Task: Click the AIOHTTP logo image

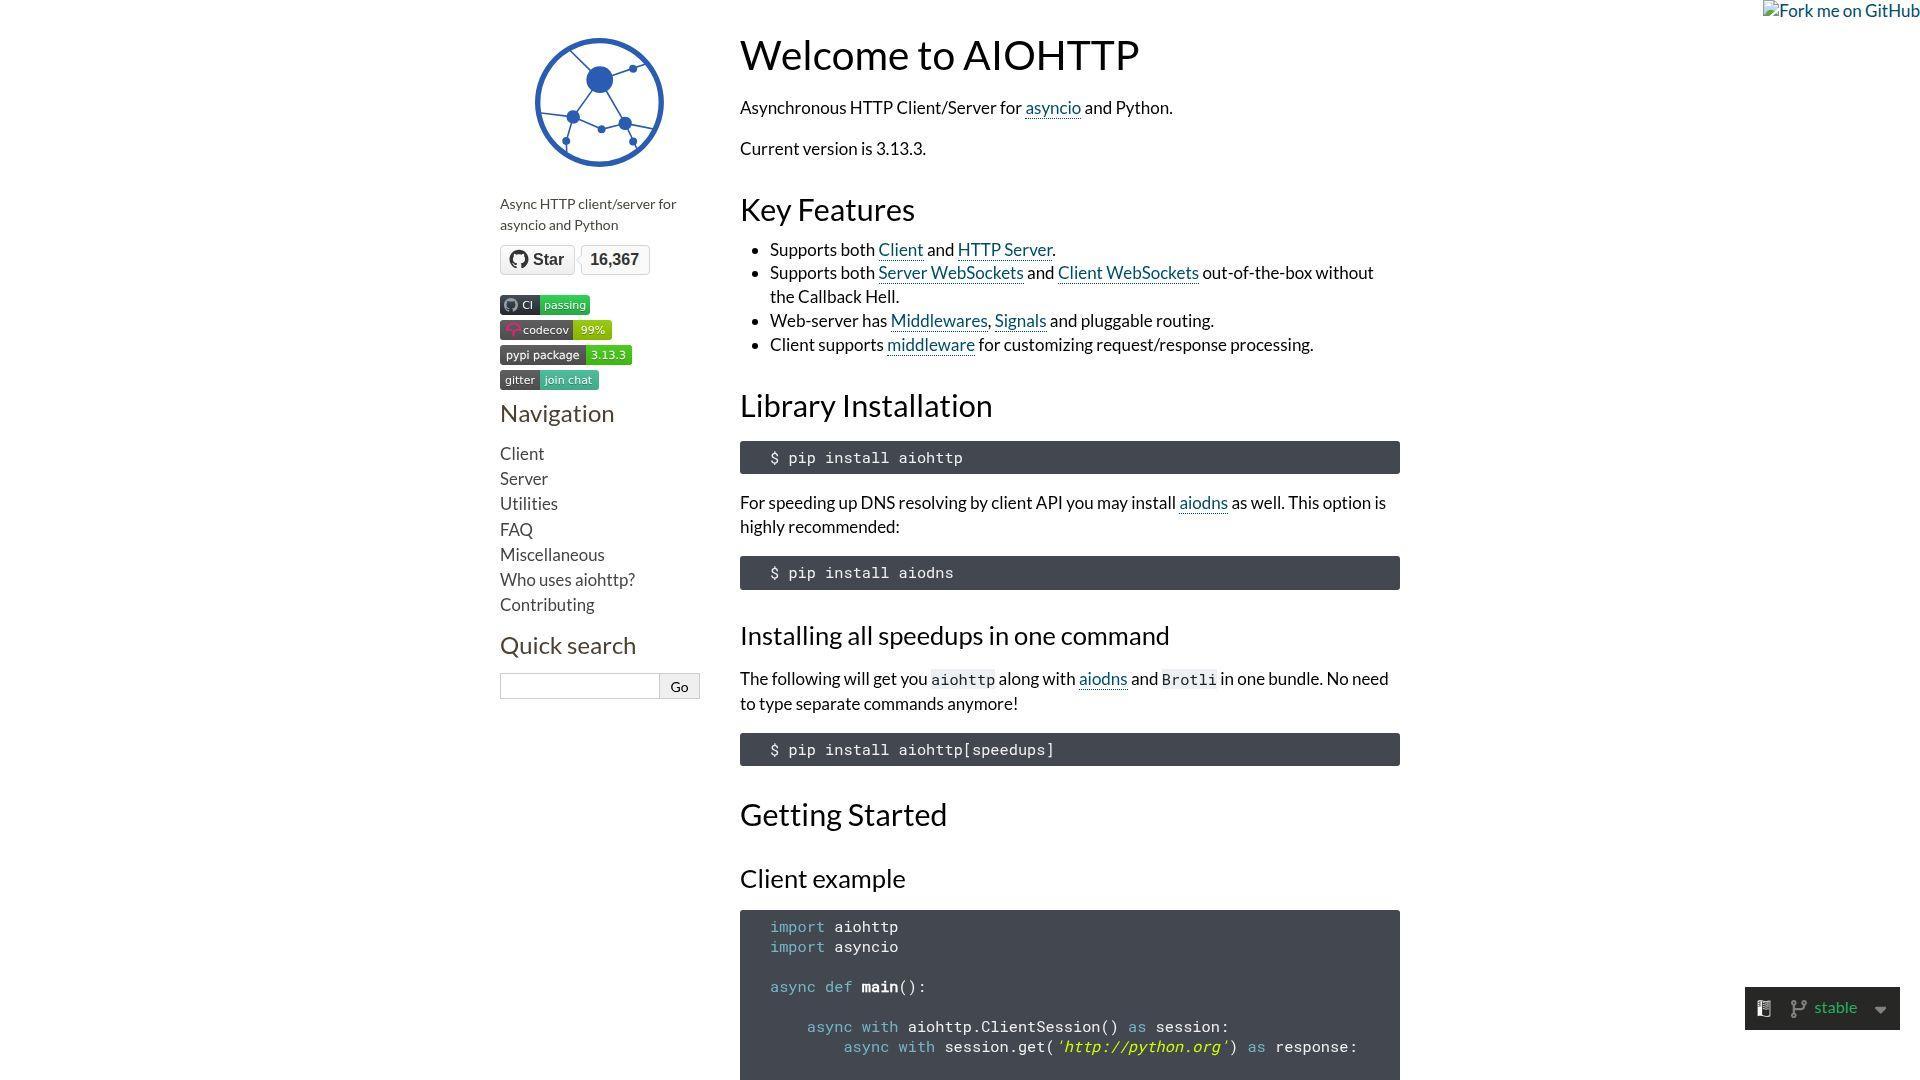Action: [599, 103]
